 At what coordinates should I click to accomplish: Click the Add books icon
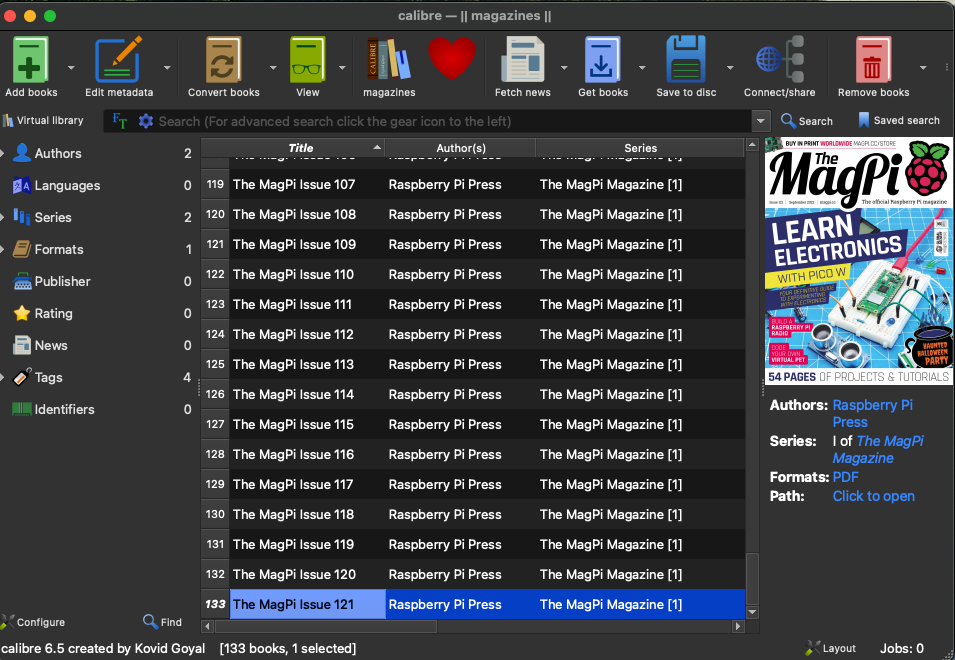point(31,61)
